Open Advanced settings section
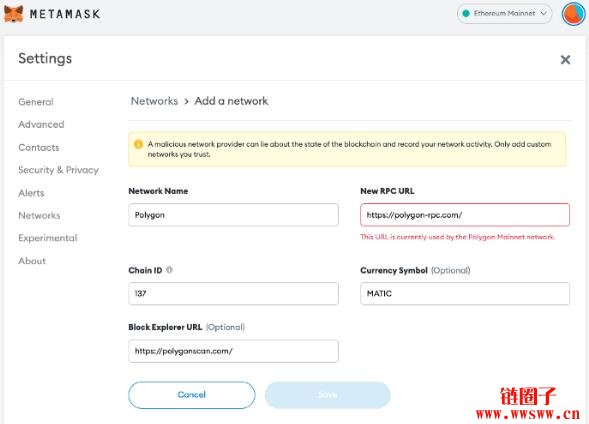 pyautogui.click(x=41, y=124)
